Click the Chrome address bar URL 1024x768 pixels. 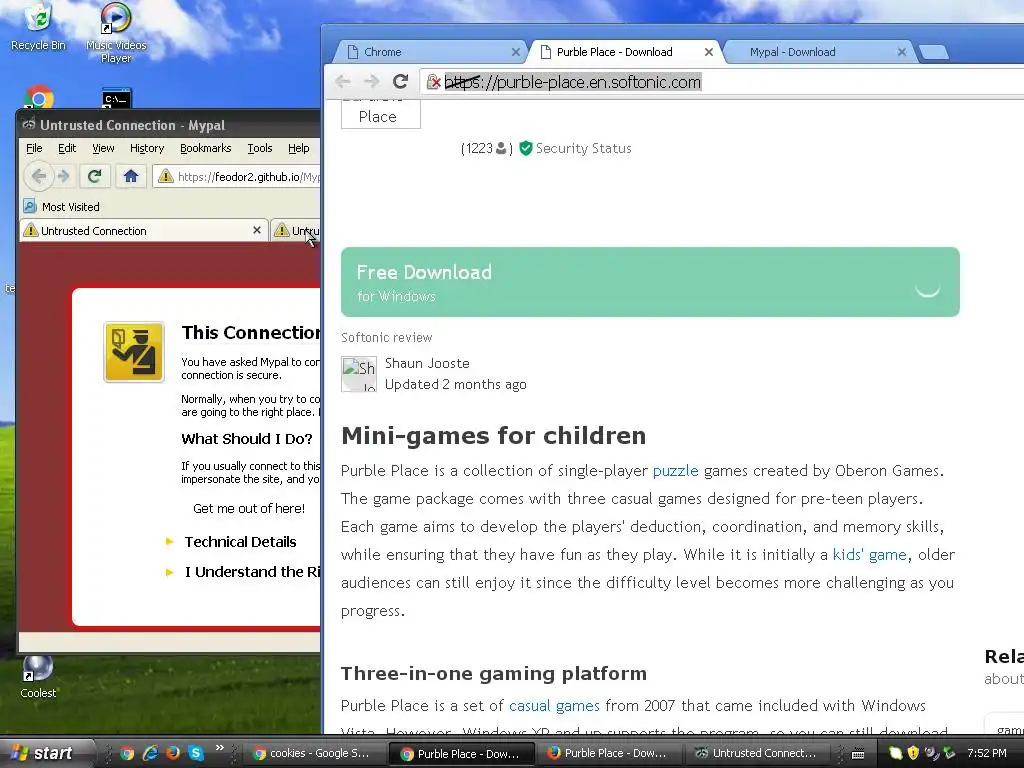[x=573, y=82]
